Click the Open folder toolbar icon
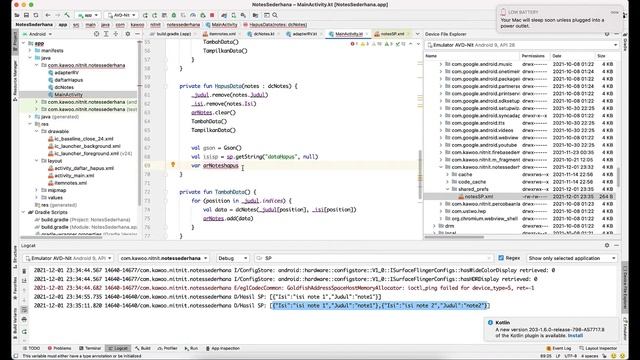Image resolution: width=640 pixels, height=360 pixels. pyautogui.click(x=17, y=15)
